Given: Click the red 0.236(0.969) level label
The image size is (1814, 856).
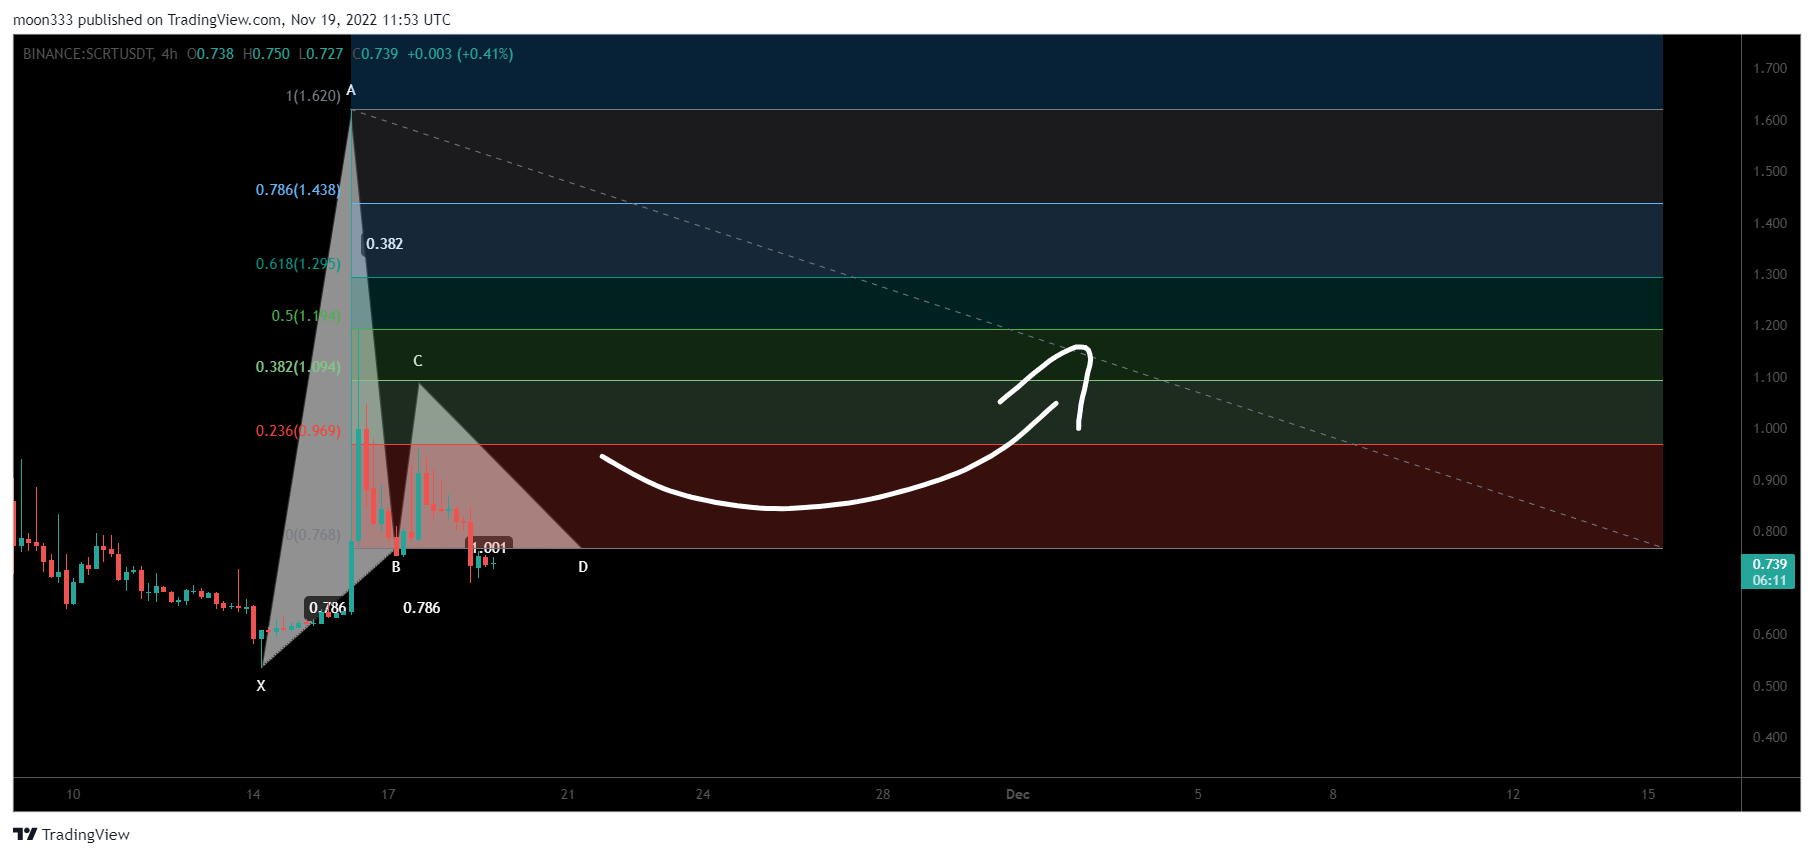Looking at the screenshot, I should pyautogui.click(x=298, y=431).
